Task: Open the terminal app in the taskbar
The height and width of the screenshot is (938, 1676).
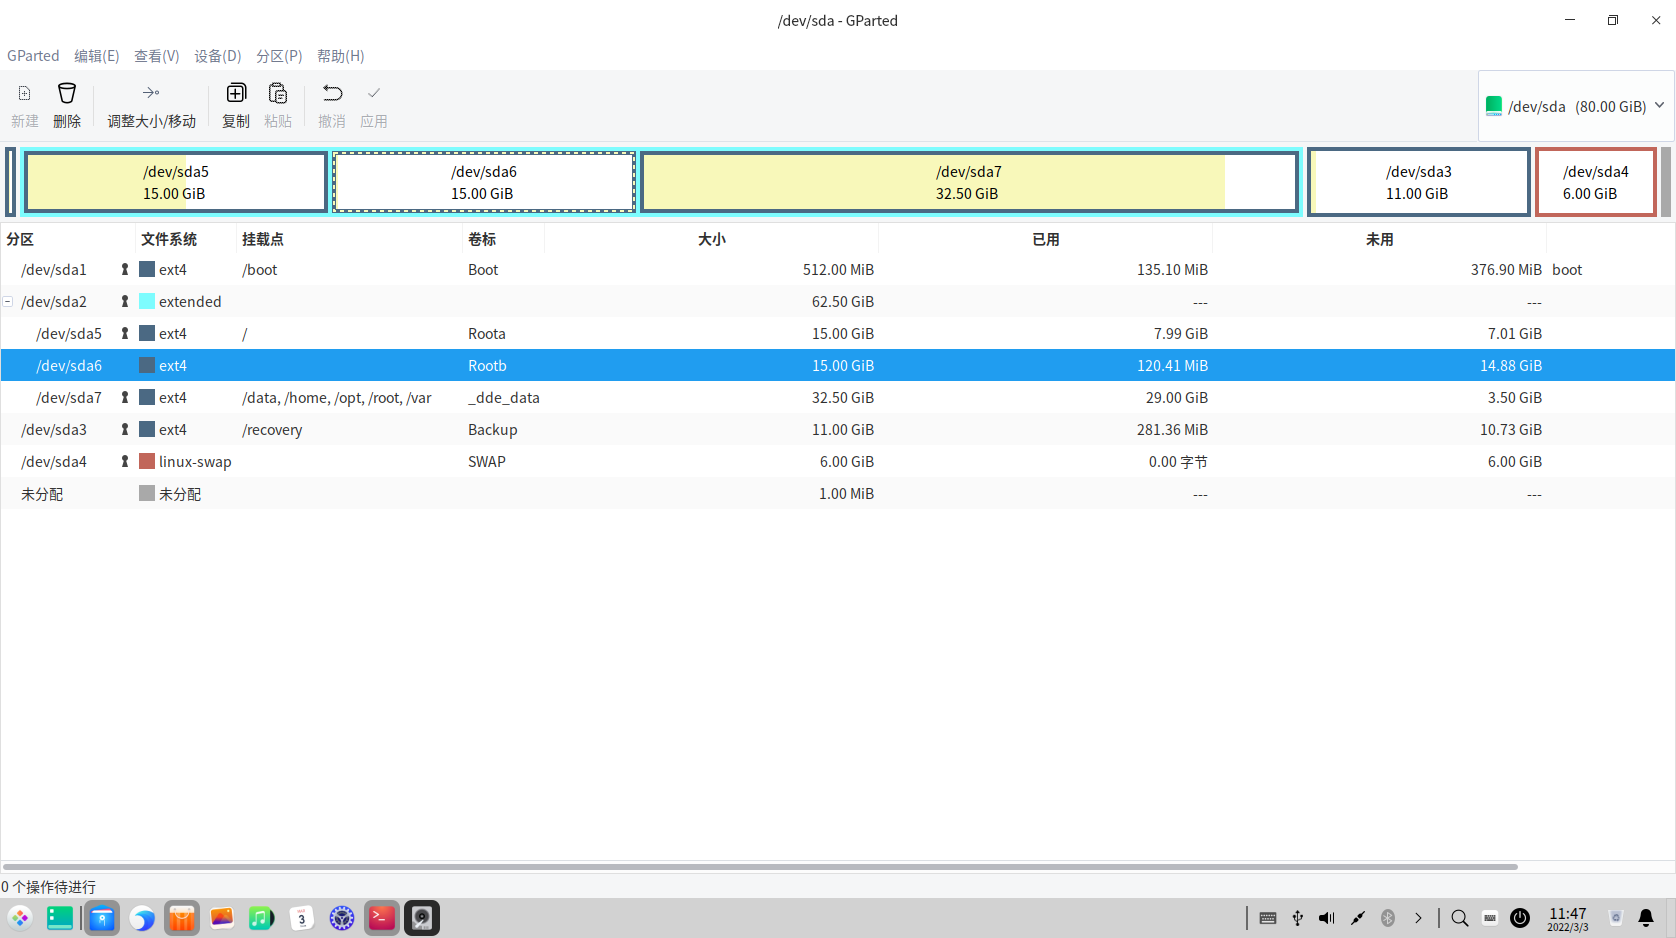Action: (x=382, y=918)
